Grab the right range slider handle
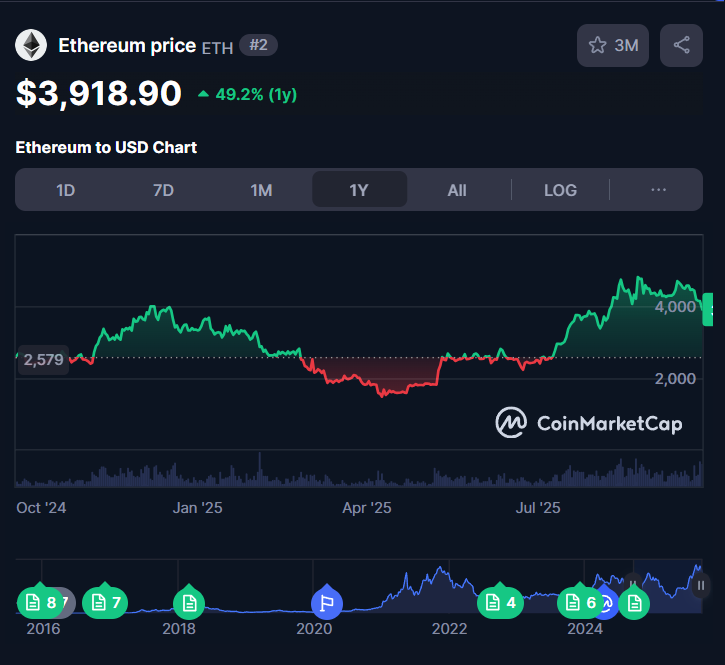 (701, 585)
